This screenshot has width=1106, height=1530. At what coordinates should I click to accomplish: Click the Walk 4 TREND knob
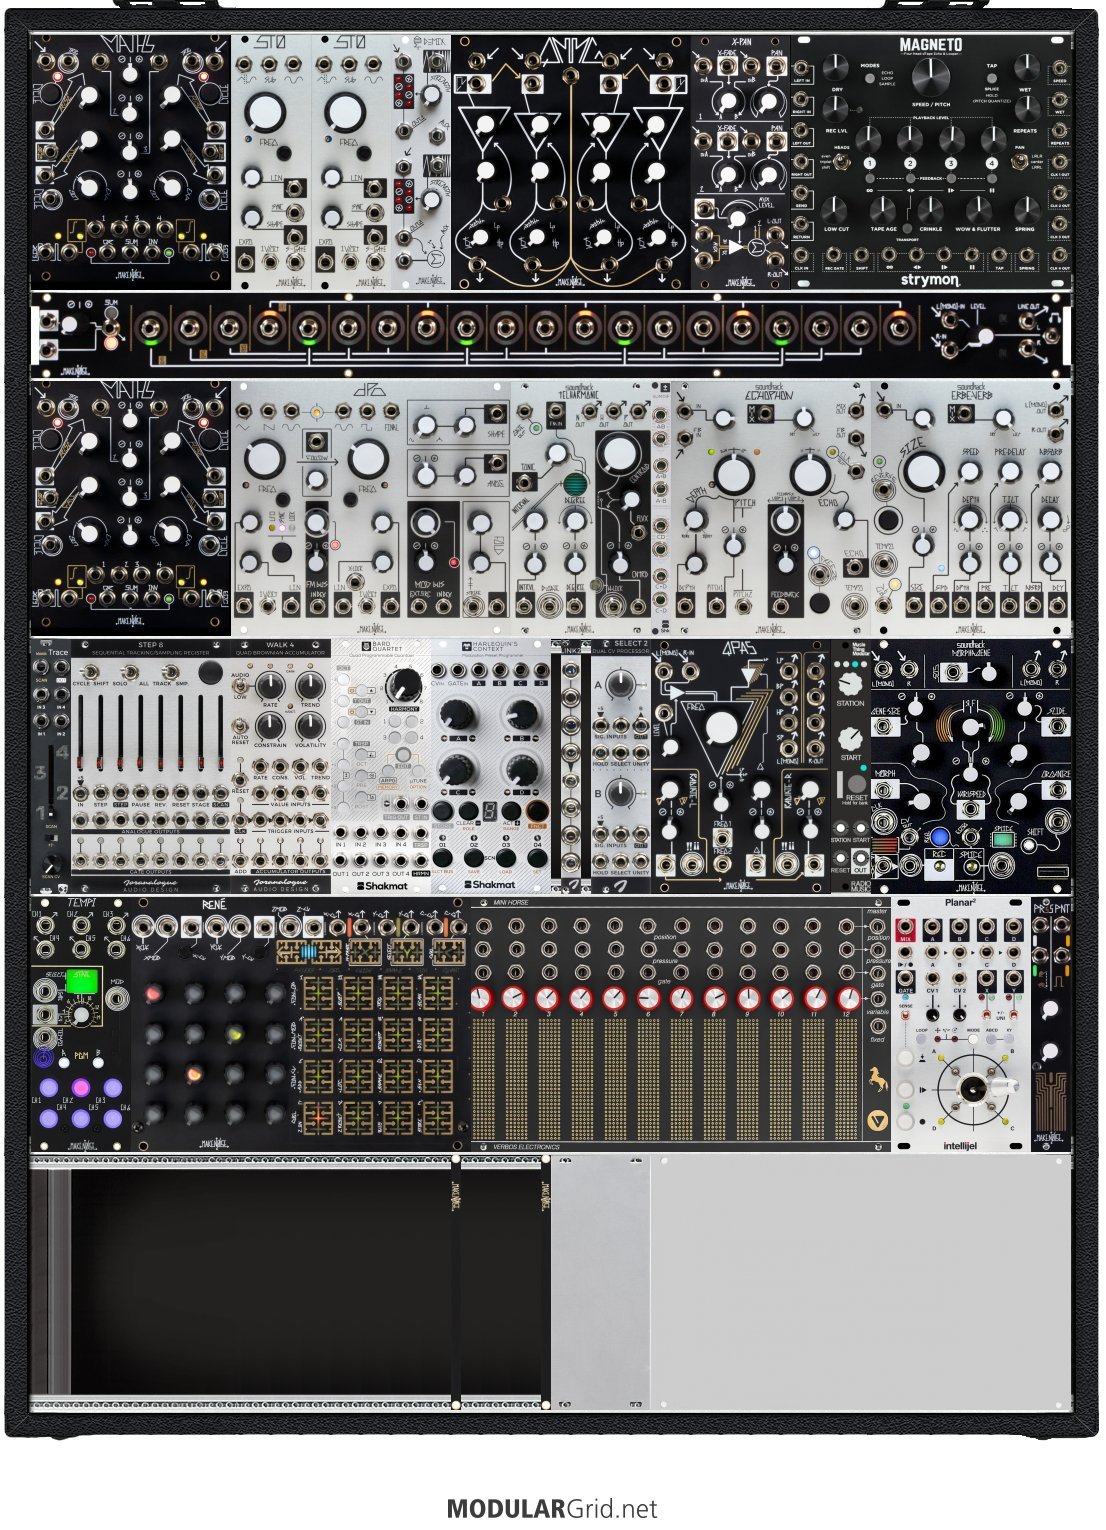(311, 686)
